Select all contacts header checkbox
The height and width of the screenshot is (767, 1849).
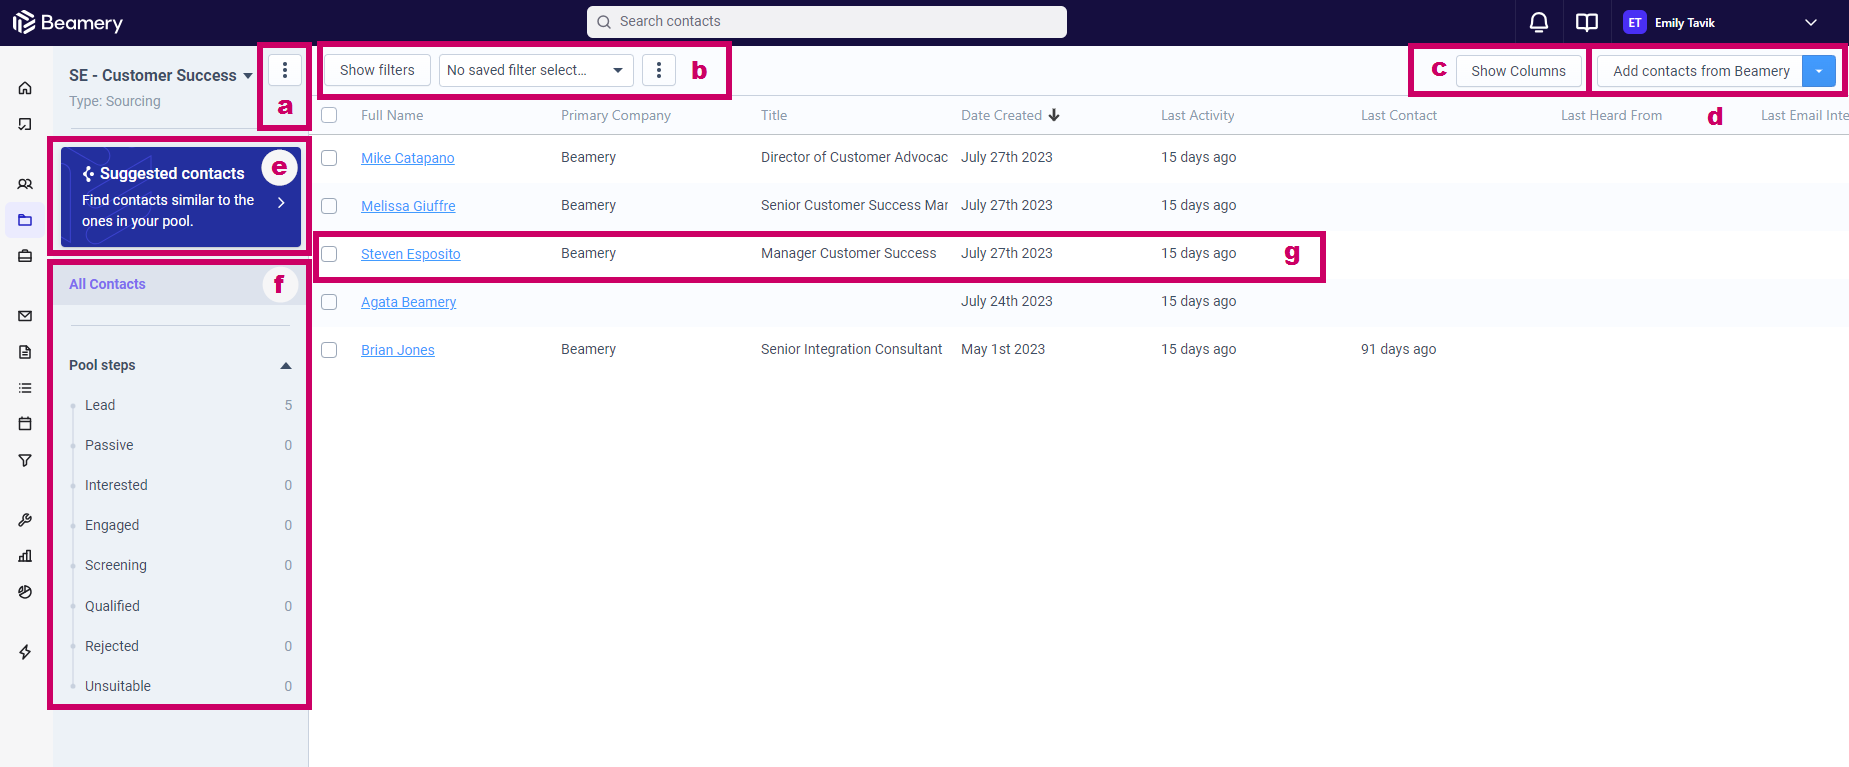click(329, 115)
